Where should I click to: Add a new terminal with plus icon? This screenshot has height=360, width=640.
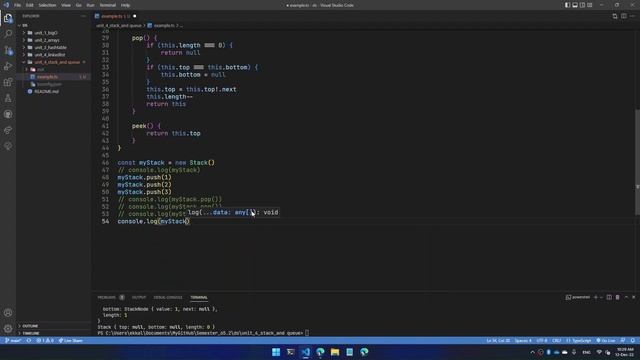point(596,297)
